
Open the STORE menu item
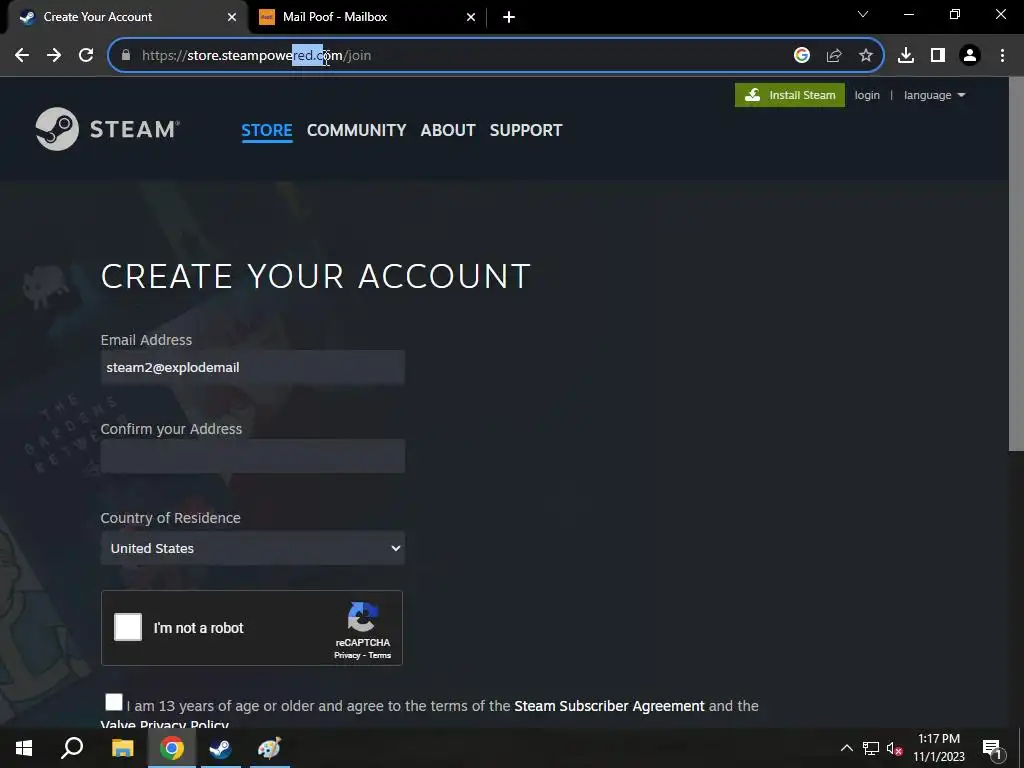tap(266, 131)
